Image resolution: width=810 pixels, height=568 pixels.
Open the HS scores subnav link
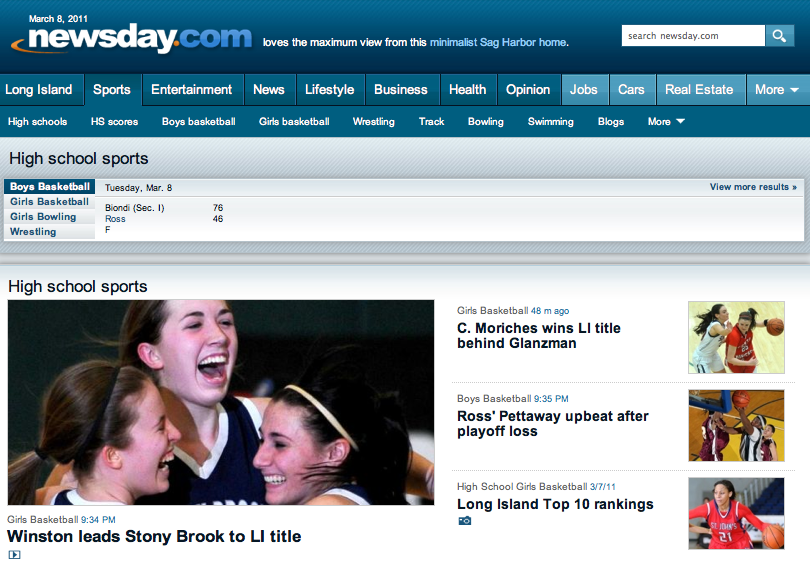click(114, 122)
